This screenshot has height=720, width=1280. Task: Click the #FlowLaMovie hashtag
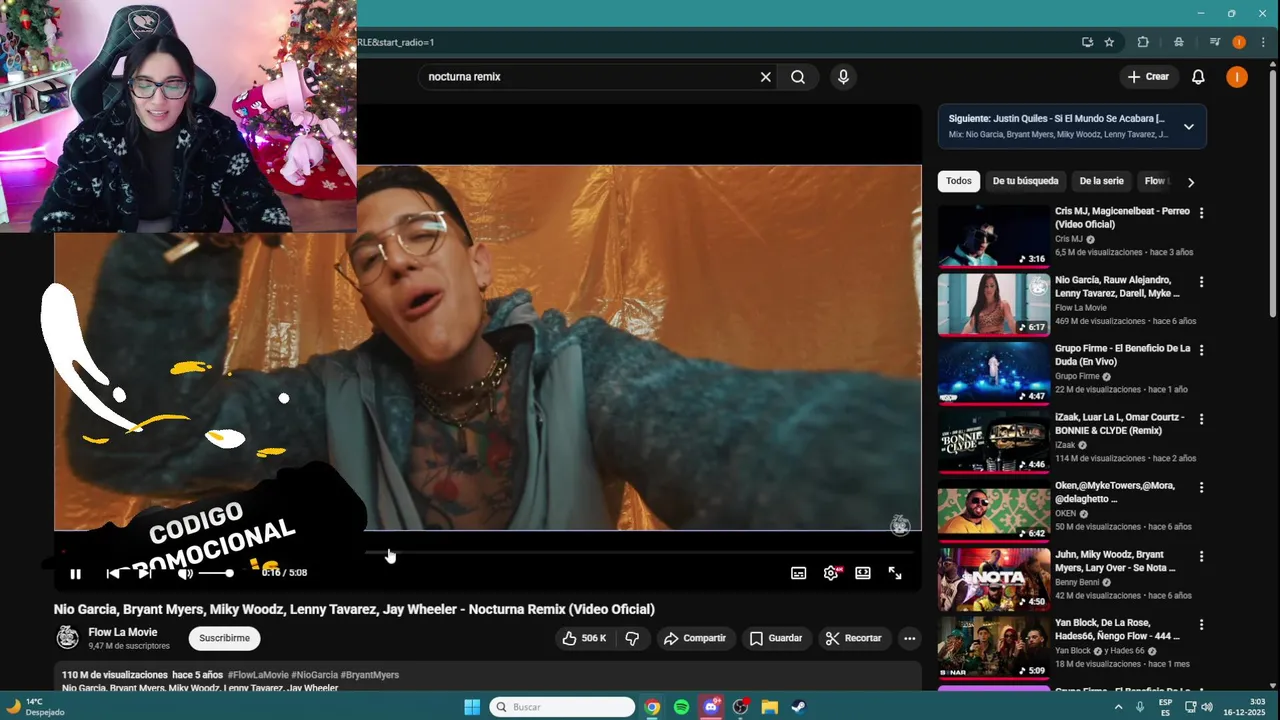pos(258,675)
